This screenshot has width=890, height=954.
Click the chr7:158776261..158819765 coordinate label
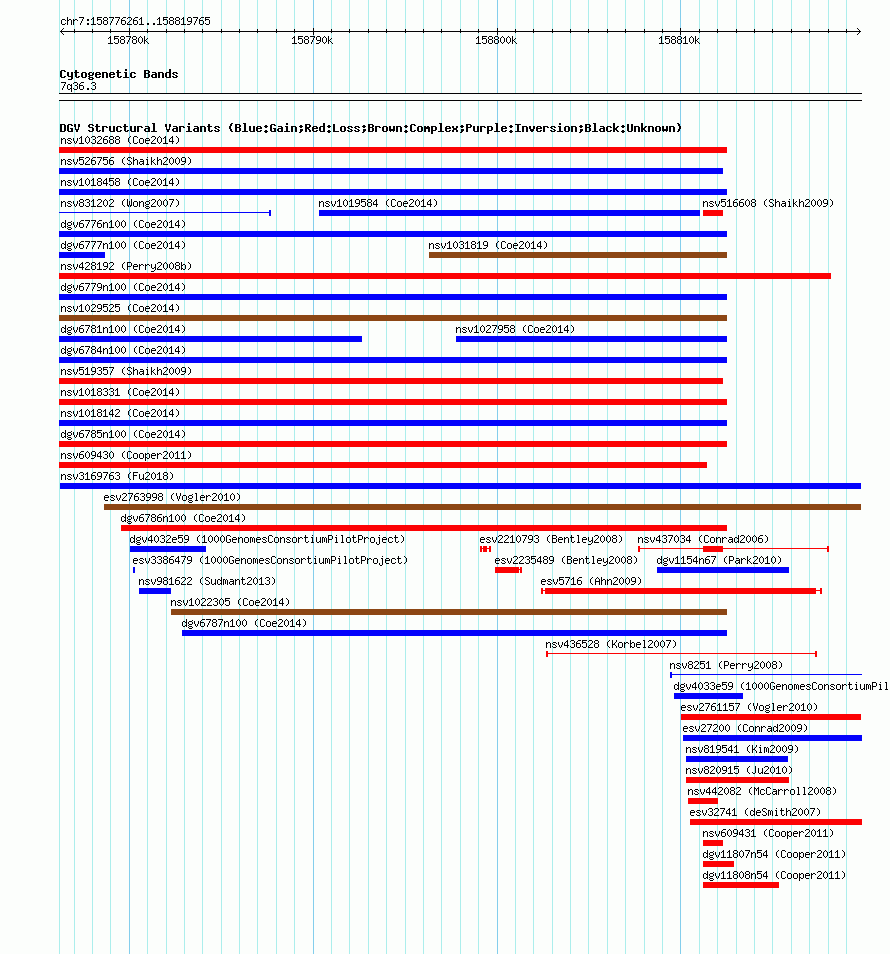(135, 21)
